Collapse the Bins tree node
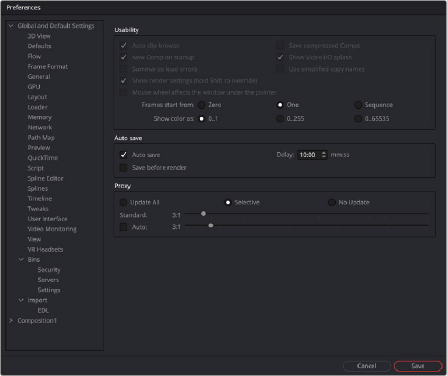The image size is (447, 376). (21, 259)
